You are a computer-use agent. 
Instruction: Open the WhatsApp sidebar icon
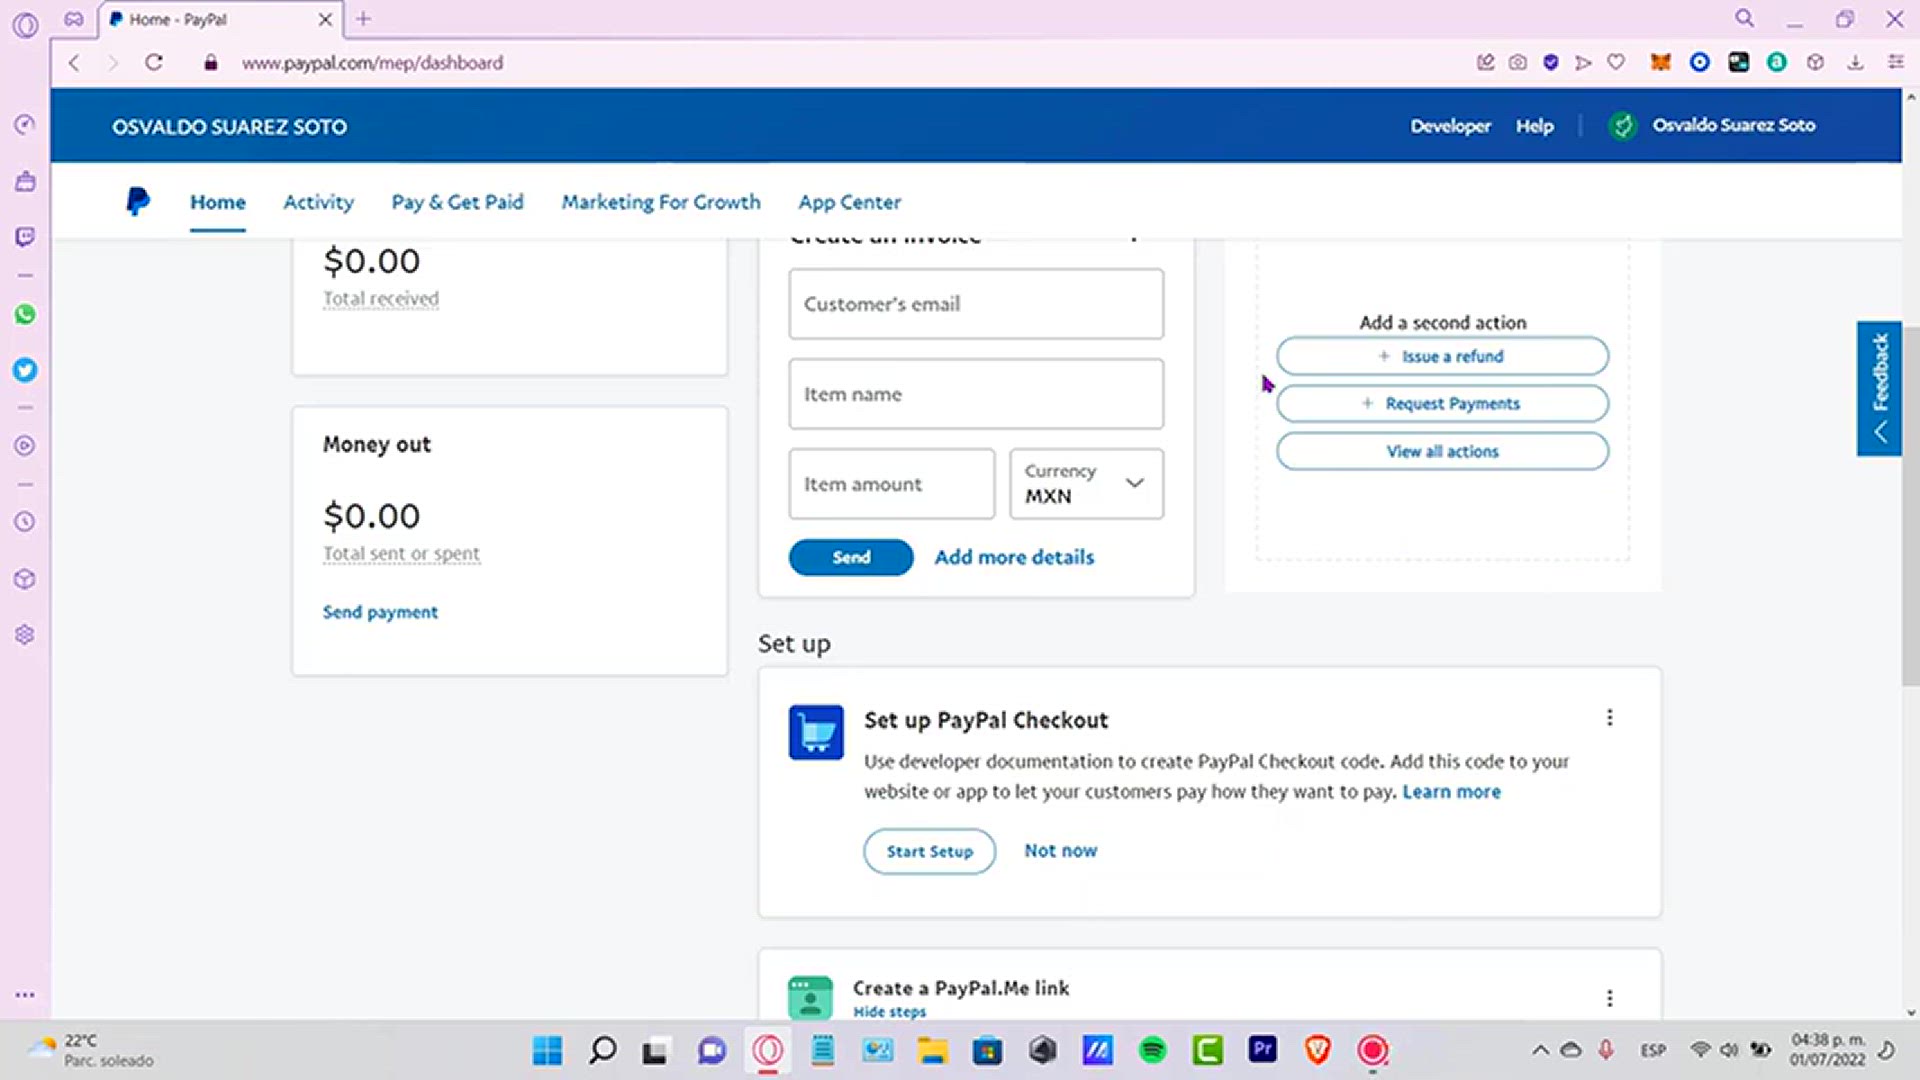25,315
